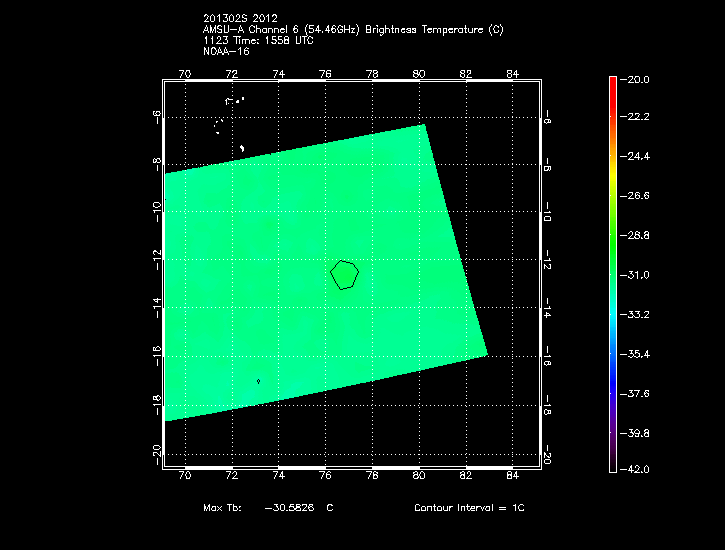Select the blue color bar section near -35.4

pyautogui.click(x=612, y=354)
